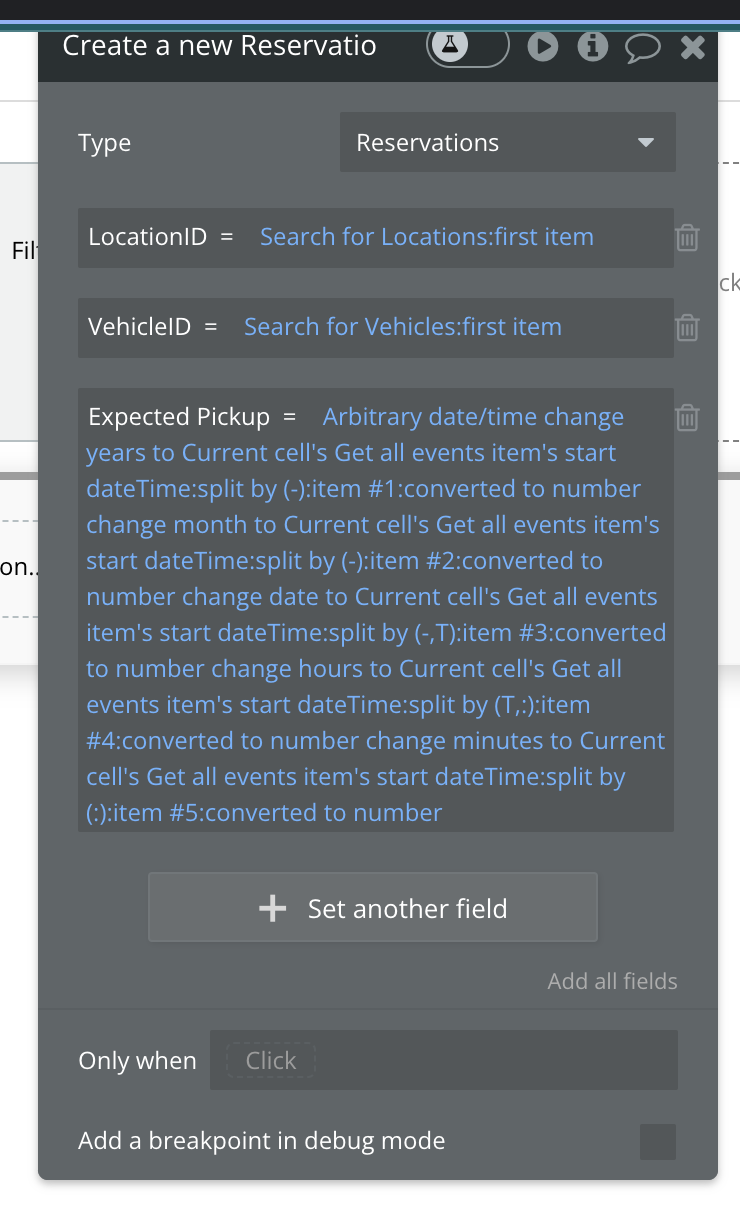The image size is (740, 1210).
Task: Edit the Search for Vehicles:first item expression
Action: point(403,327)
